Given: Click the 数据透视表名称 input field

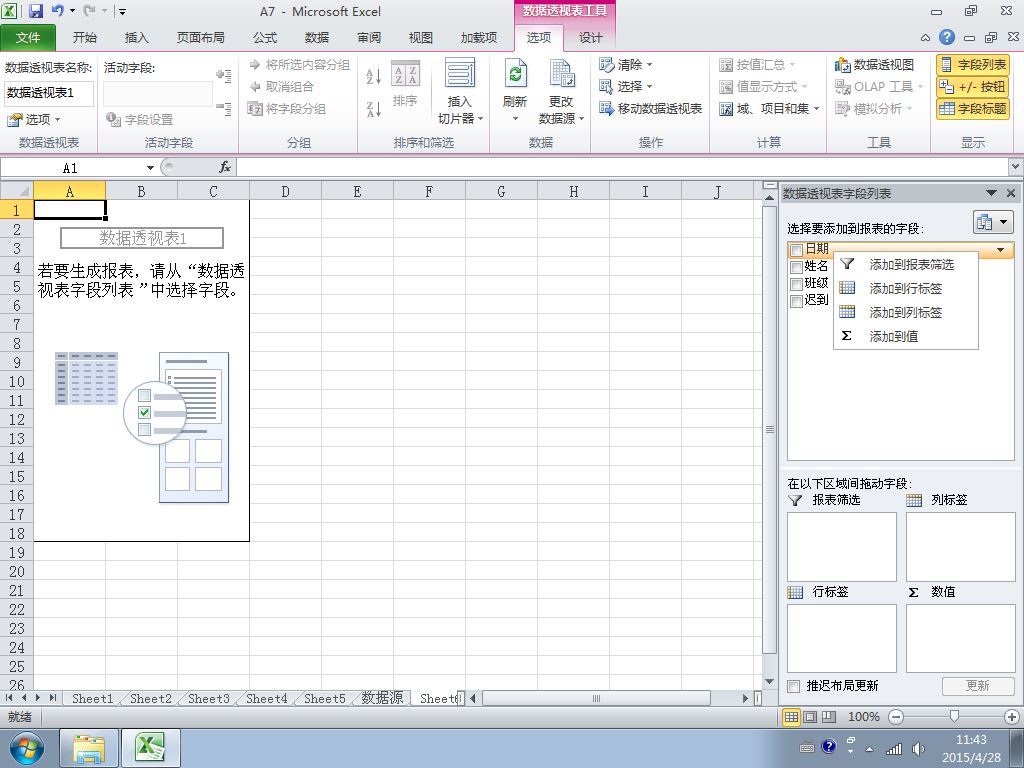Looking at the screenshot, I should tap(49, 93).
